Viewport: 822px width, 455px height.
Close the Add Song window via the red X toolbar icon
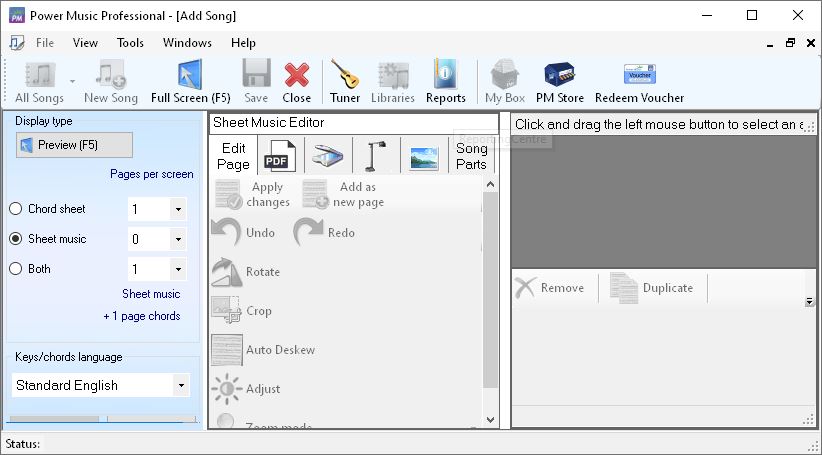296,81
